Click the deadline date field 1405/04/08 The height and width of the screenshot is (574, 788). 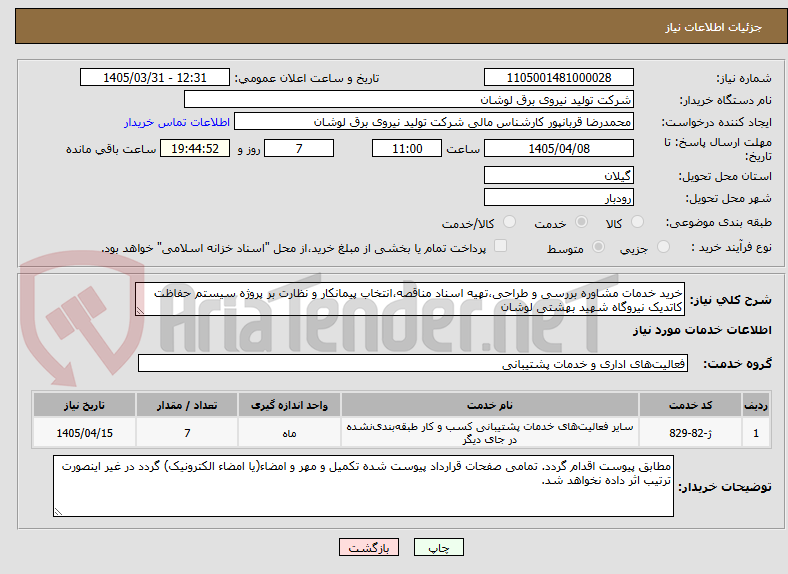[558, 148]
